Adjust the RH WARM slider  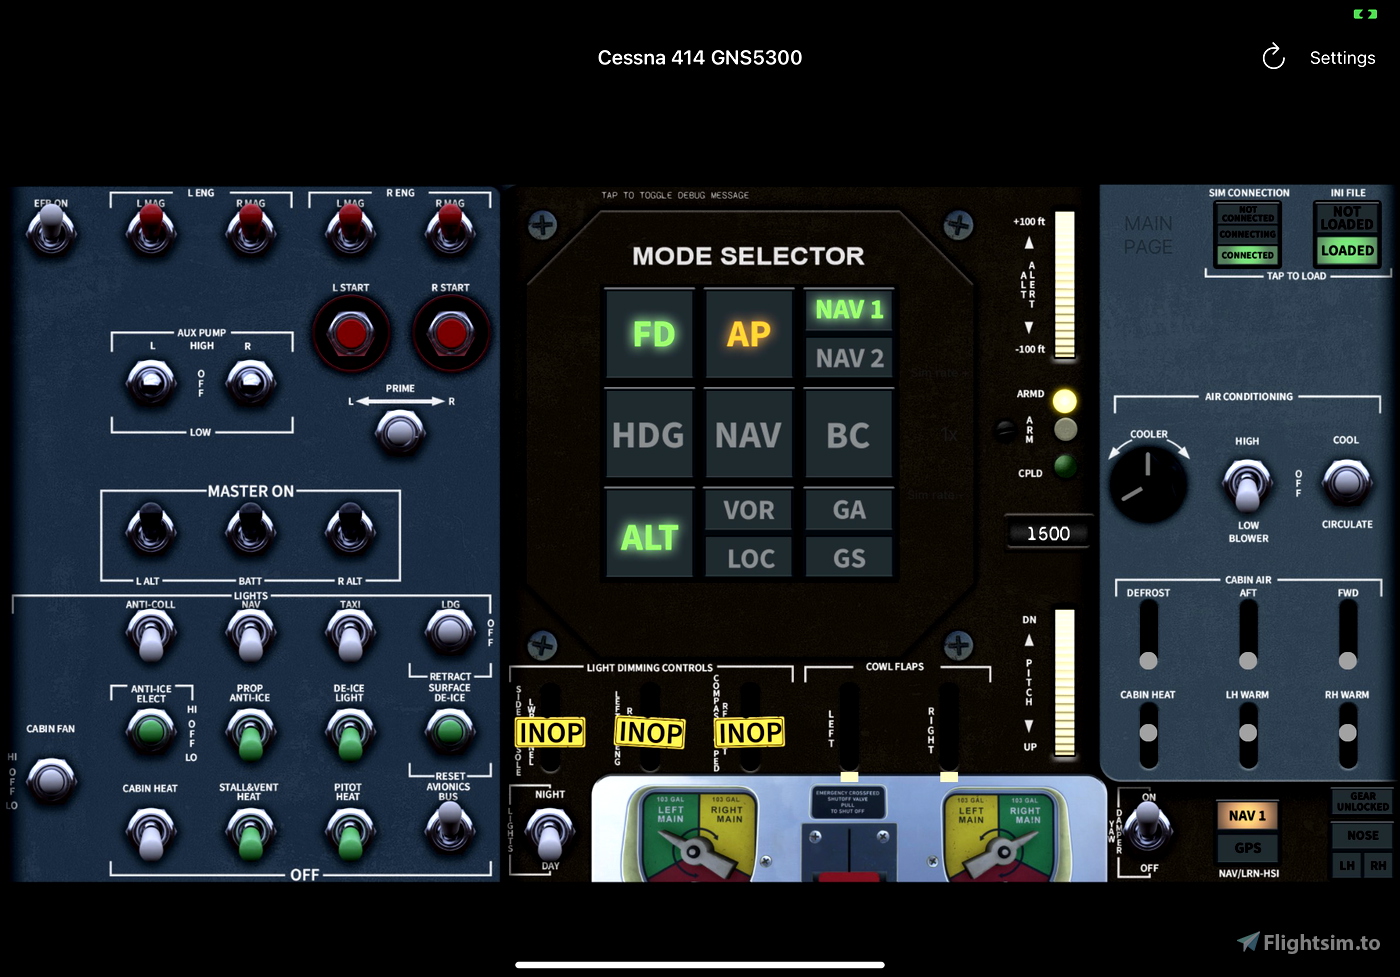point(1348,735)
